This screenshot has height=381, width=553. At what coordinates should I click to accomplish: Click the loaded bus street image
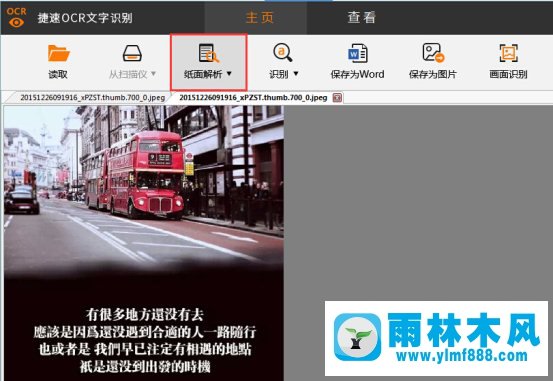pyautogui.click(x=144, y=243)
